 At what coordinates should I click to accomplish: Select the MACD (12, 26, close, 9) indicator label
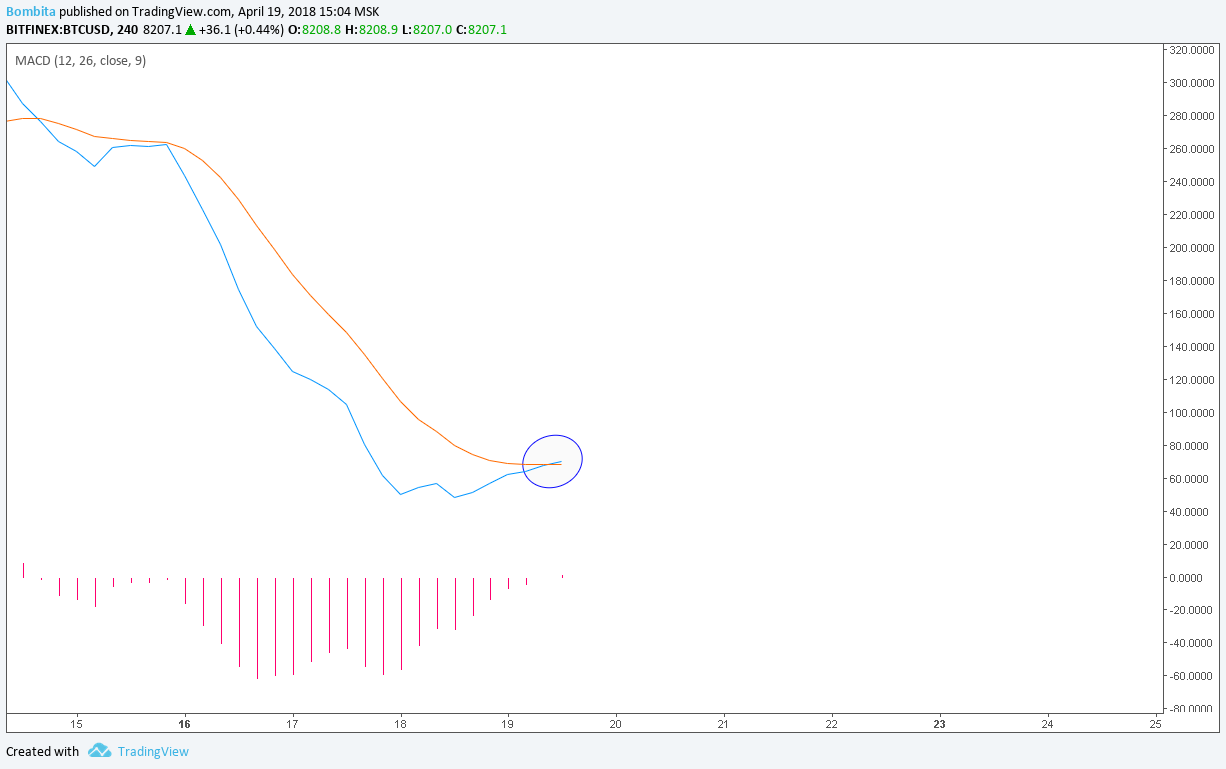click(80, 61)
